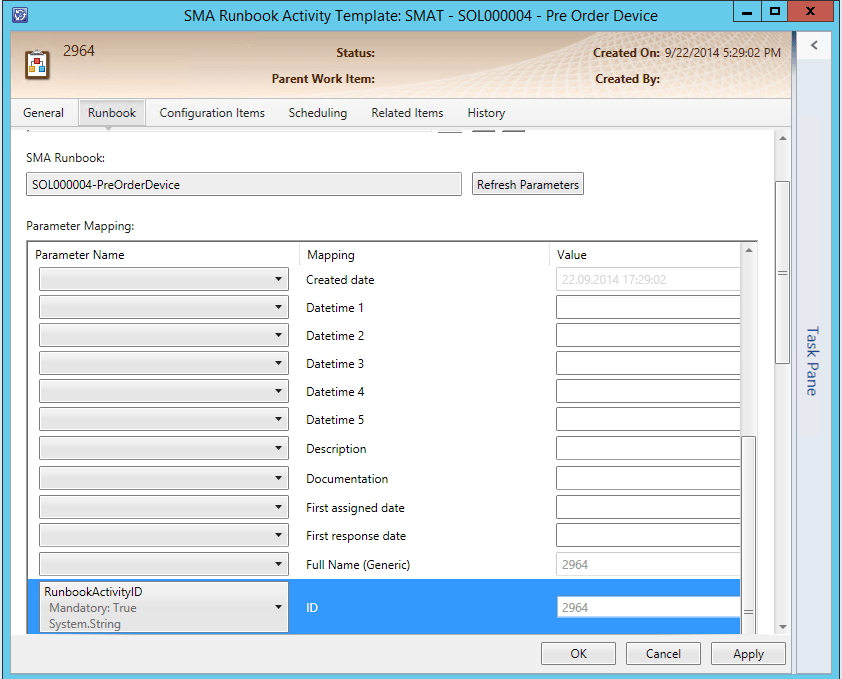Viewport: 842px width, 679px height.
Task: Open parameter dropdown for Datetime 5
Action: tap(164, 419)
